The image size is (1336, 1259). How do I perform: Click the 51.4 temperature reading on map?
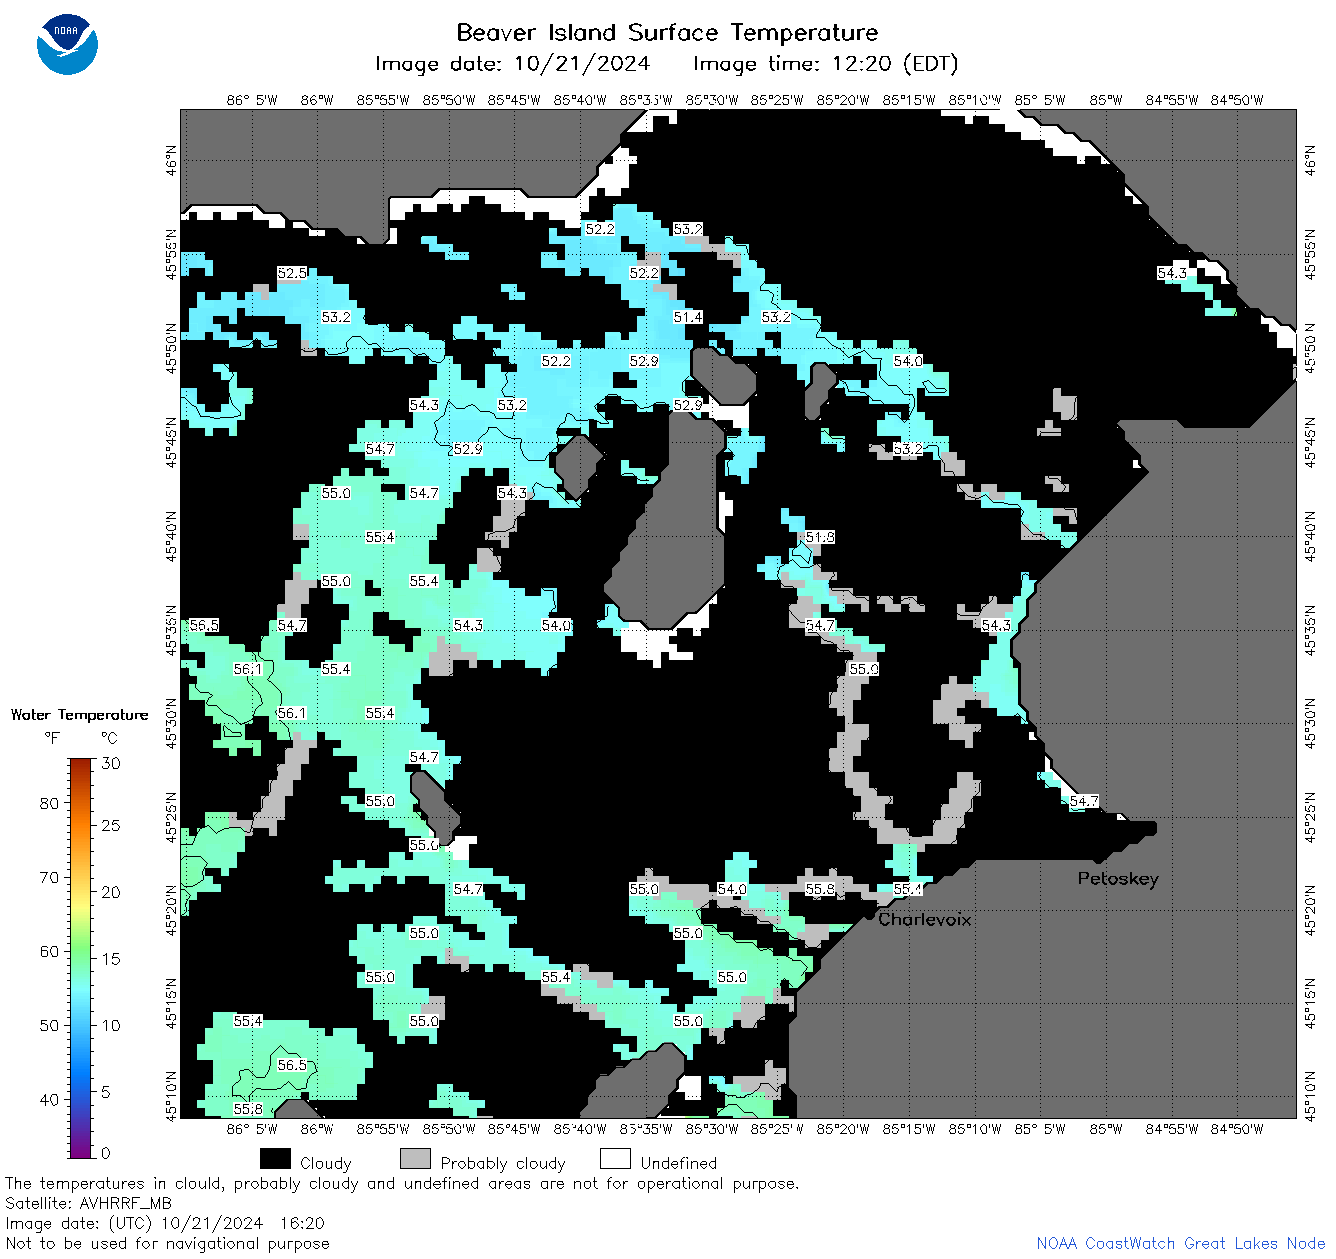point(688,317)
